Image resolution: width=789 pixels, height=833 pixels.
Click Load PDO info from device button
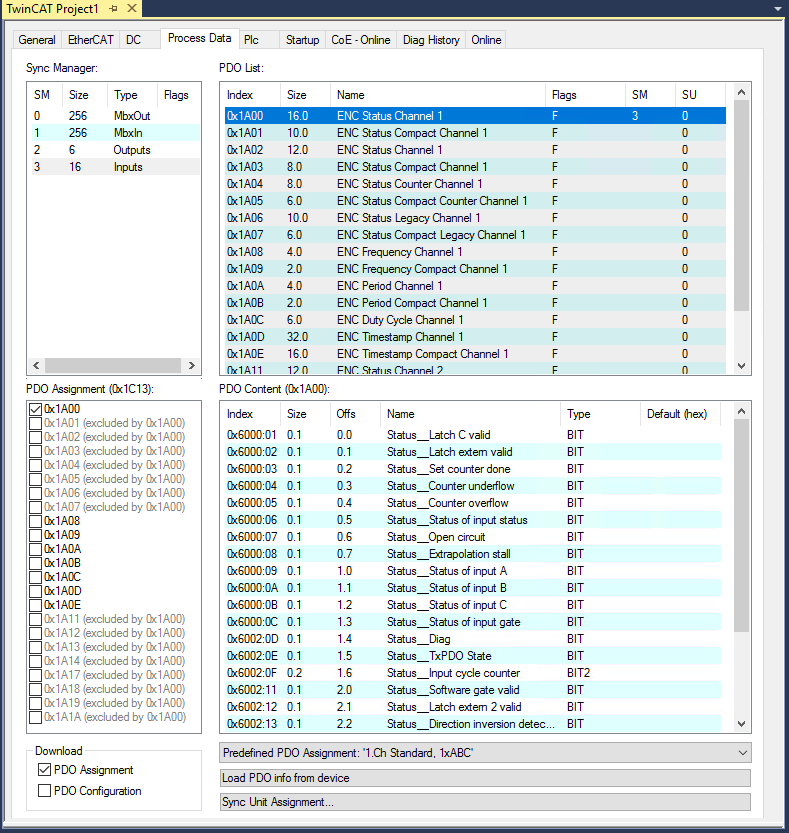[485, 778]
